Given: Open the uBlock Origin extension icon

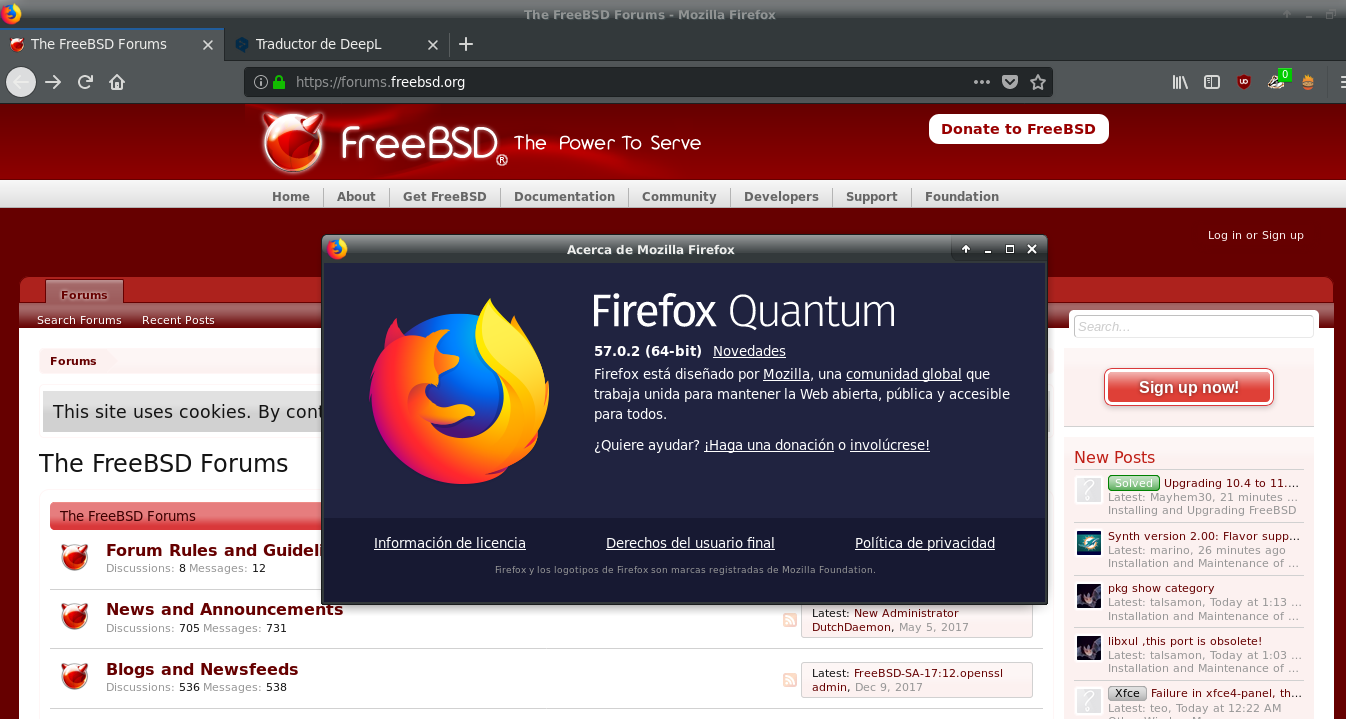Looking at the screenshot, I should tap(1244, 82).
